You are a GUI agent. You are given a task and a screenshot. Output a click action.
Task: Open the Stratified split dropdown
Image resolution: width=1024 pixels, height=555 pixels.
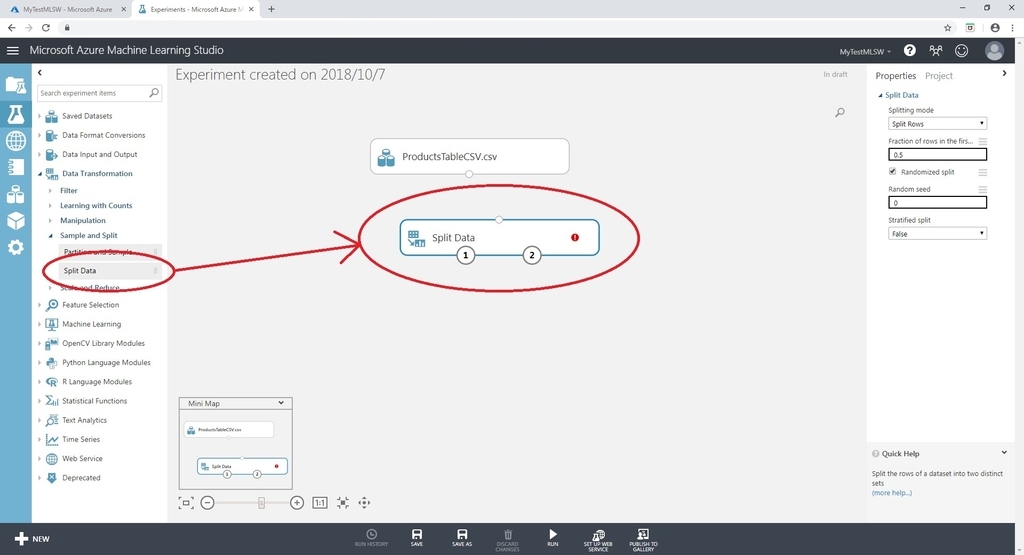[937, 233]
